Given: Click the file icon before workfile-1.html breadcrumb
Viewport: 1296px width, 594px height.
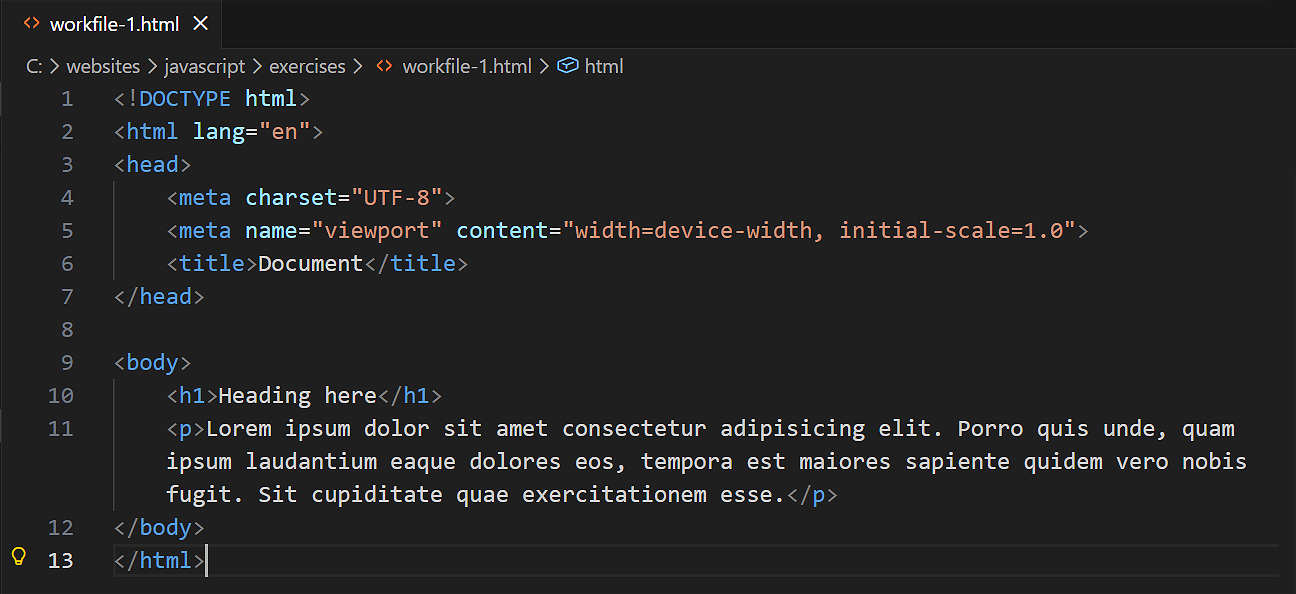Looking at the screenshot, I should tap(384, 66).
